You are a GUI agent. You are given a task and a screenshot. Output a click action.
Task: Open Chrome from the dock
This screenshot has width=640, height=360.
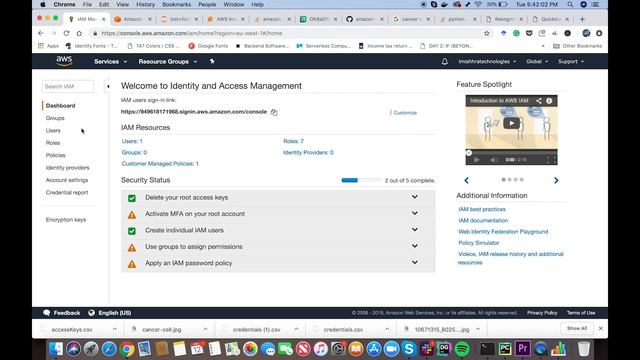[127, 349]
